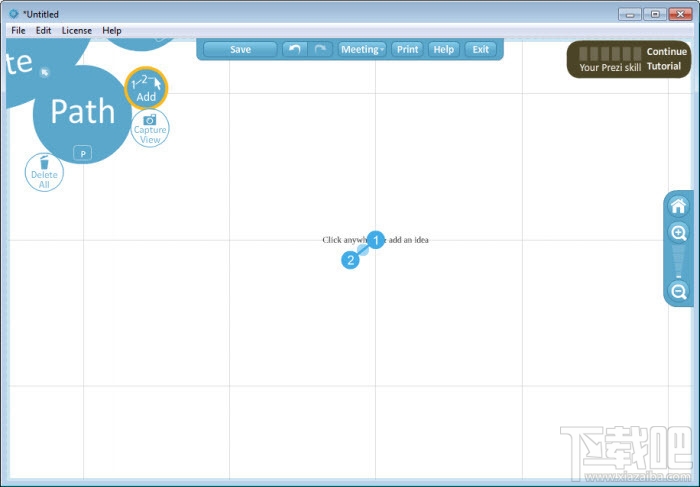Click Continue Tutorial
Screen dimensions: 700x487
667,59
